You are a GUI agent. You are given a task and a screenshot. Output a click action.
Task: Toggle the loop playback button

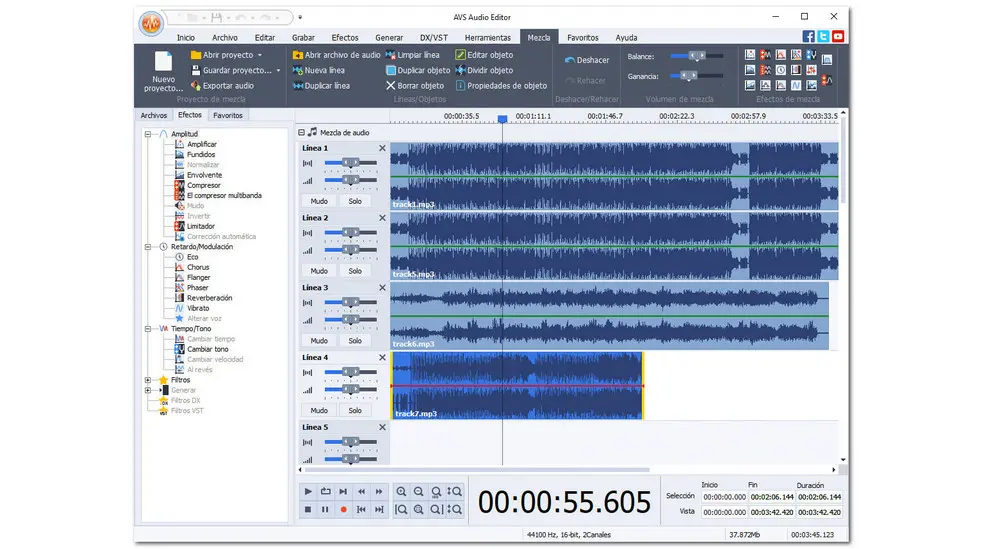point(325,492)
